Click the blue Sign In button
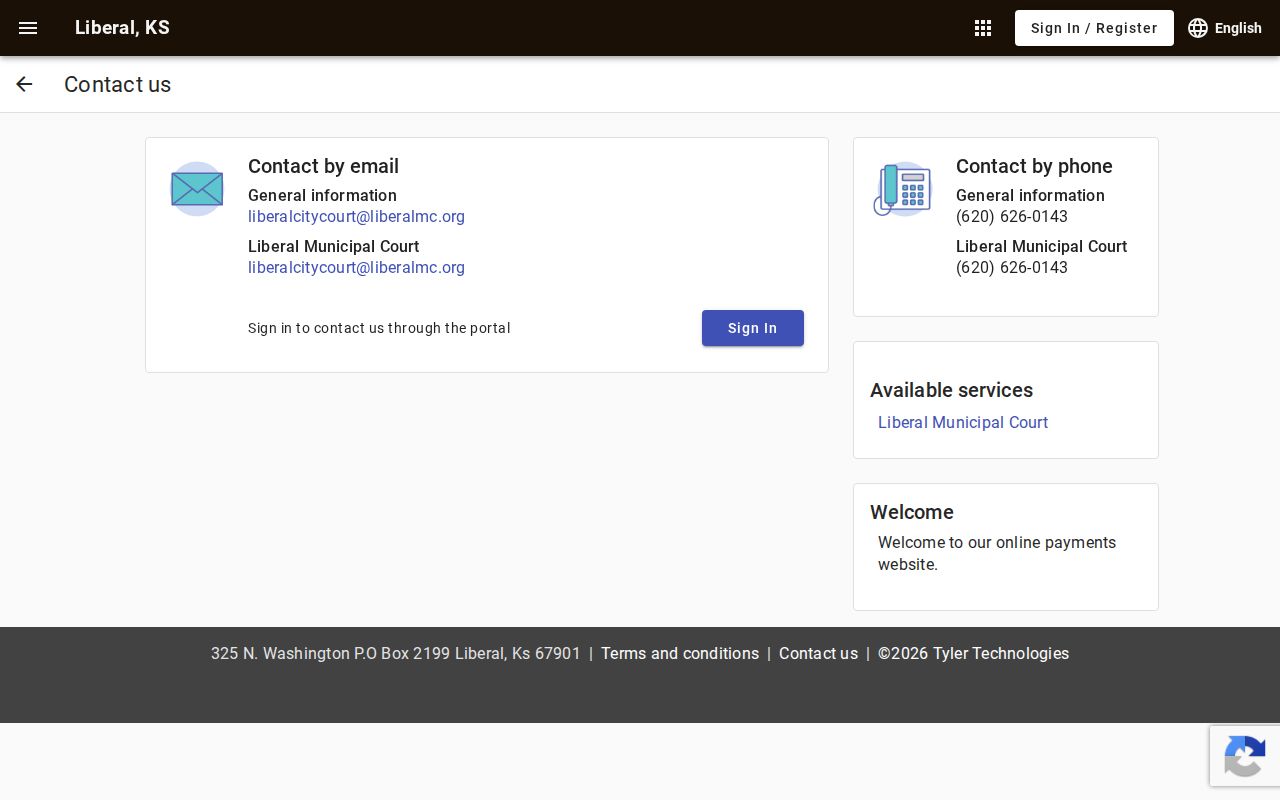This screenshot has height=800, width=1280. (753, 328)
